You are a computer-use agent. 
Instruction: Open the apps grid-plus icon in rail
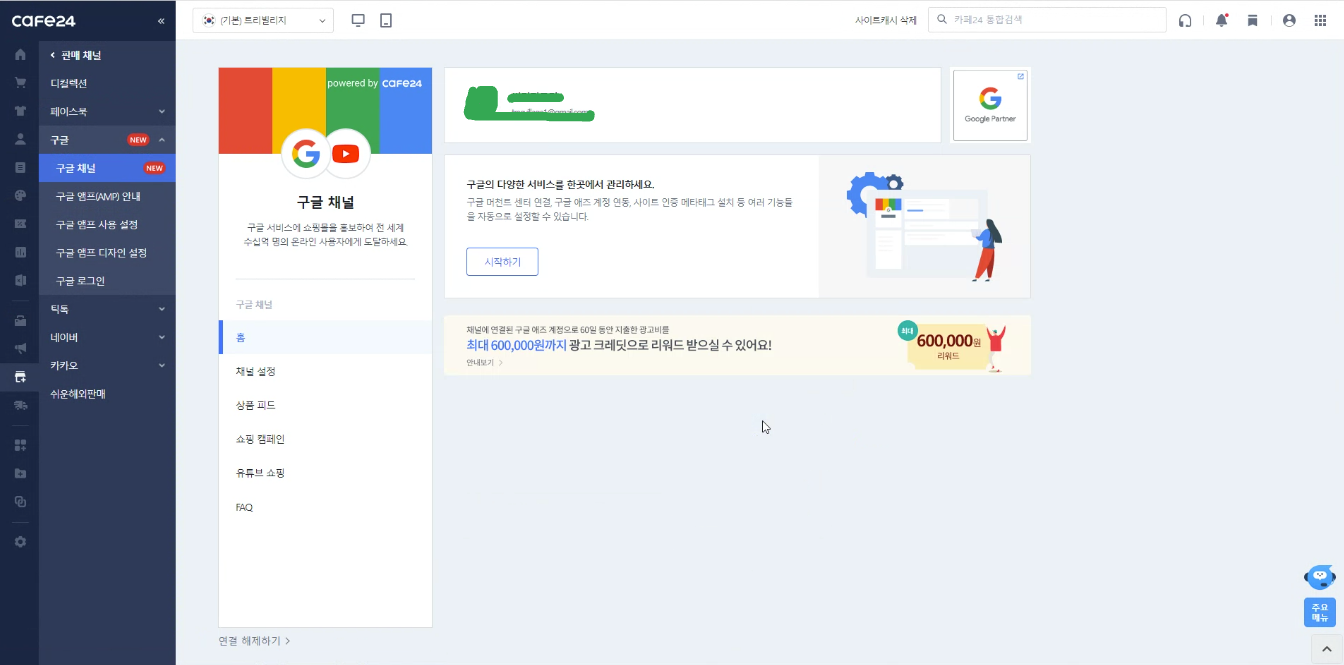click(x=20, y=444)
